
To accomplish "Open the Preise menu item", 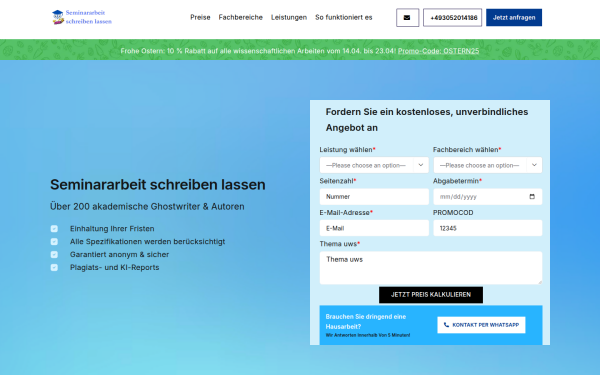I will coord(200,17).
